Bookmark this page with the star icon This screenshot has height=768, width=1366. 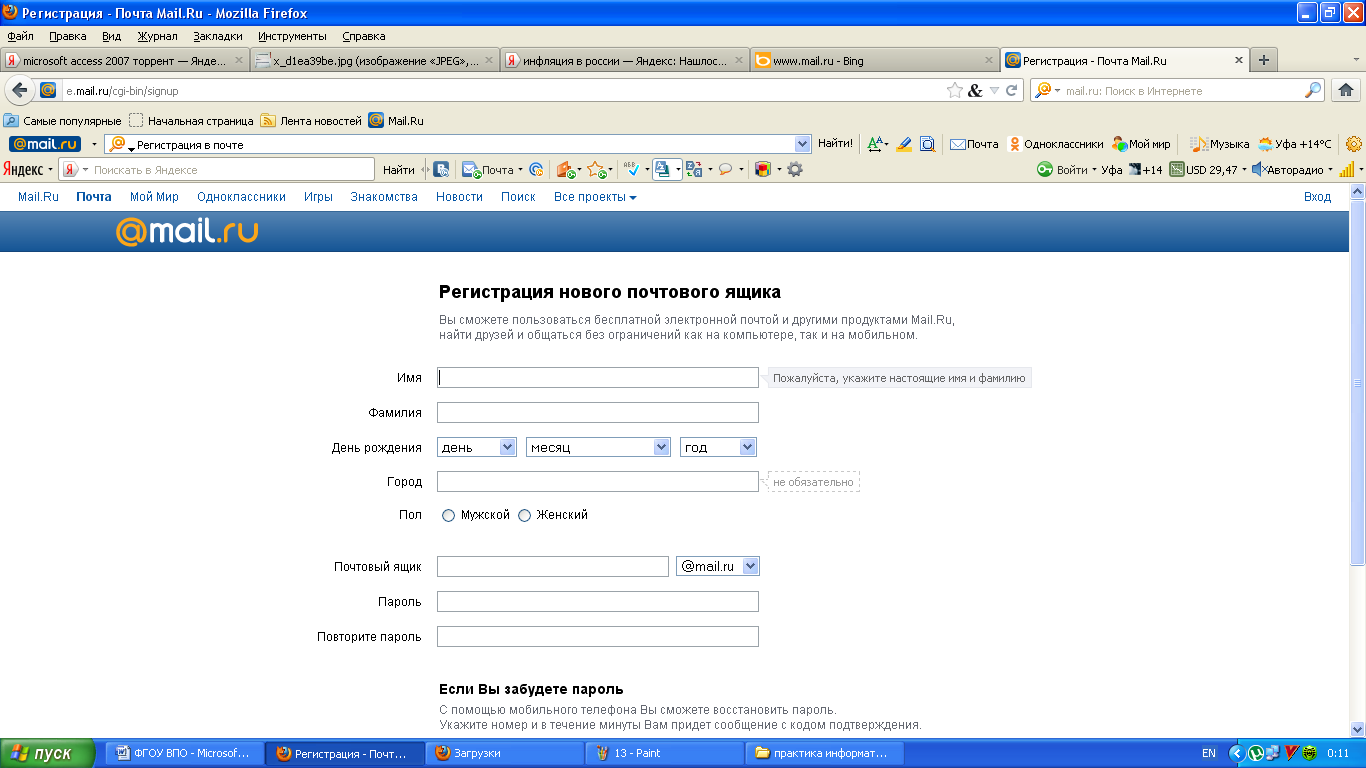pyautogui.click(x=955, y=90)
